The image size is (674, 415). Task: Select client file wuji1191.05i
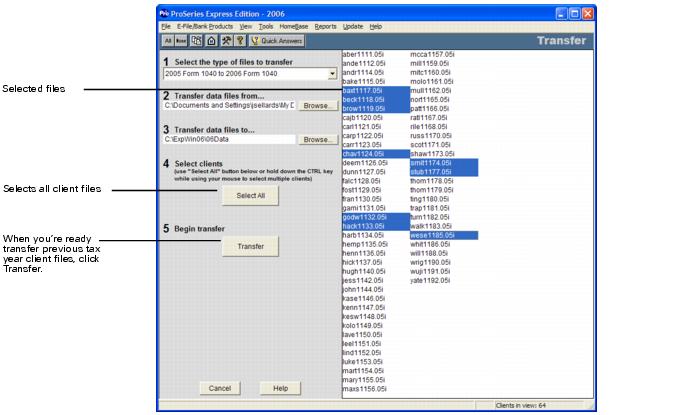click(x=430, y=271)
